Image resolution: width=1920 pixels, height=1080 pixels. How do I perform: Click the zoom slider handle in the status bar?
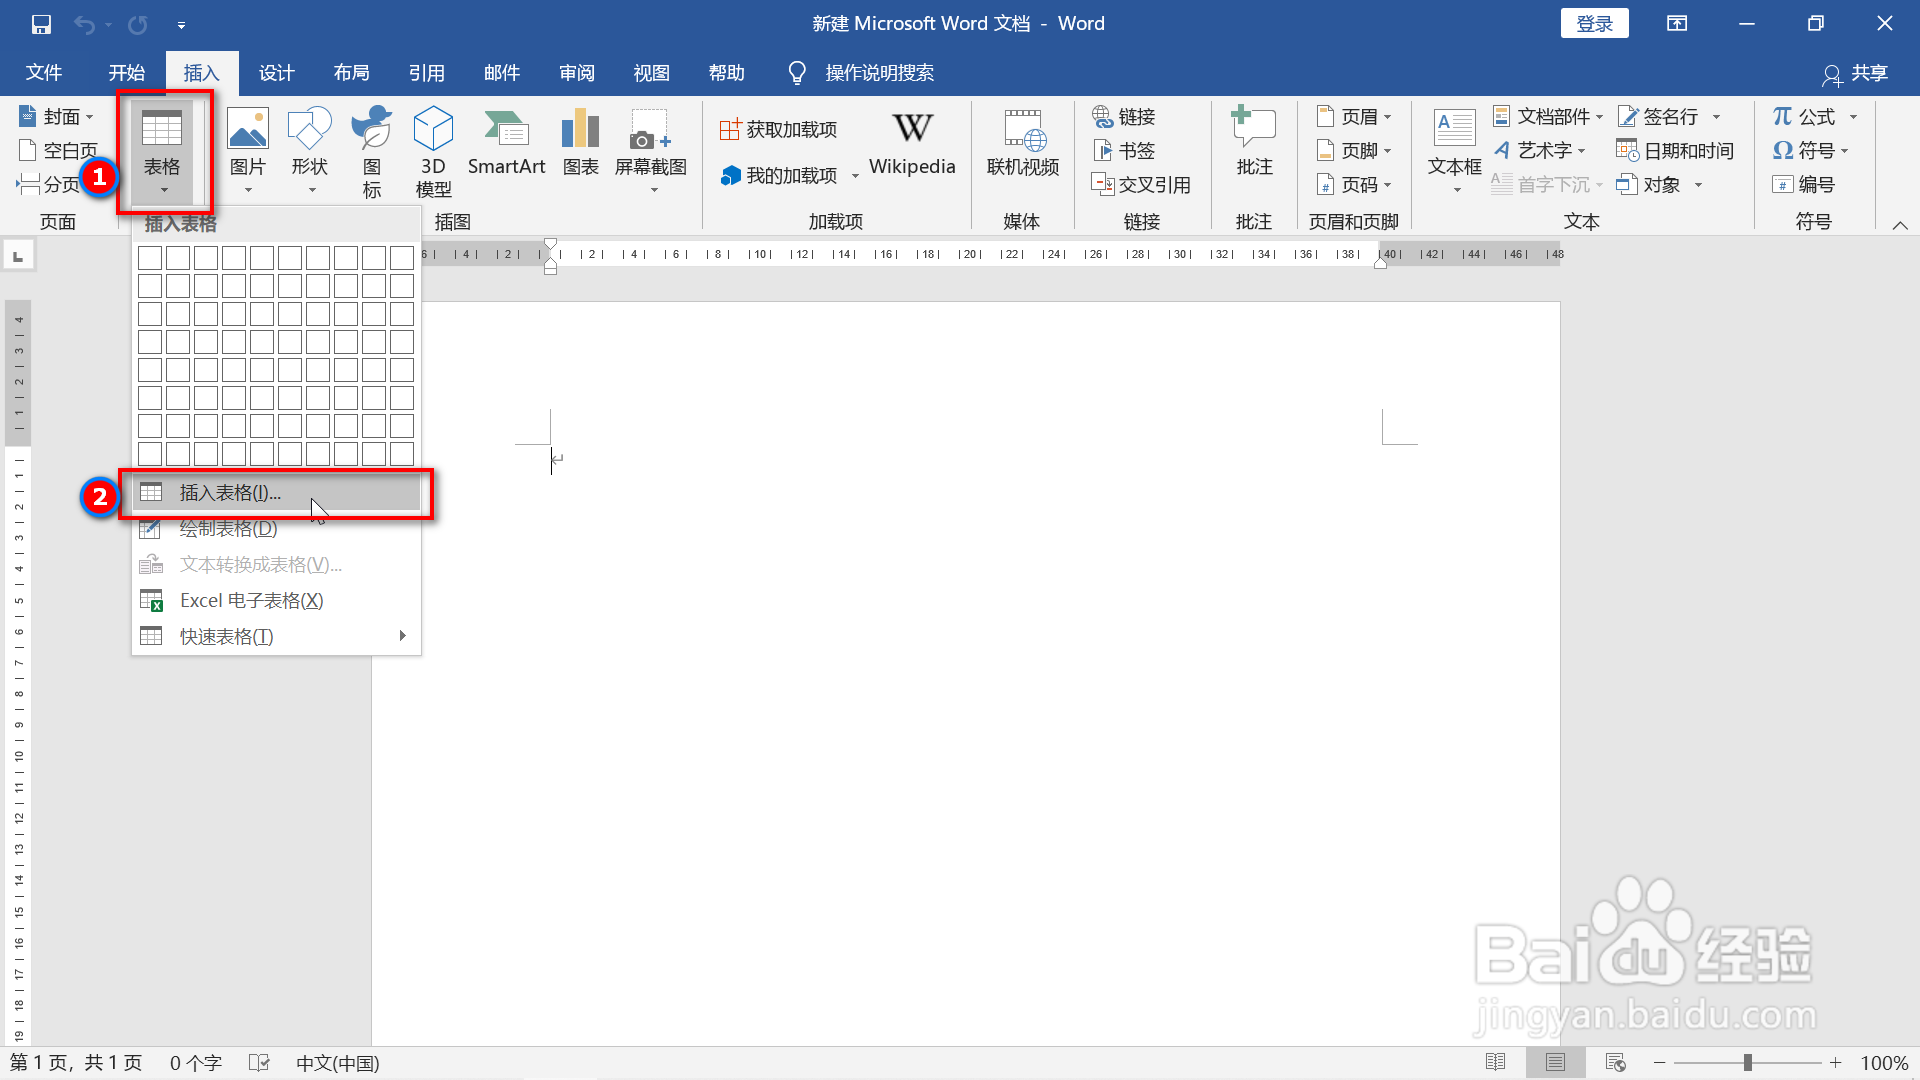pos(1747,1062)
